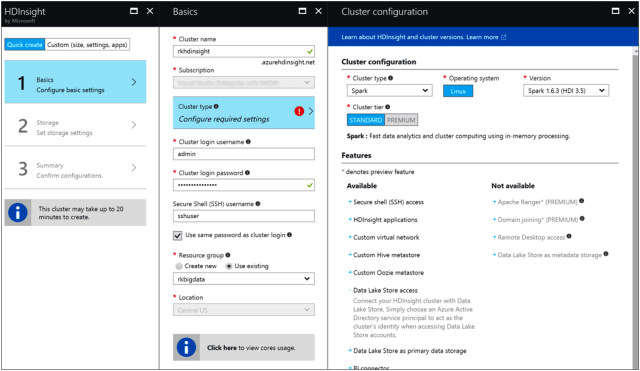Click the Secure Shell username info icon

coord(258,204)
